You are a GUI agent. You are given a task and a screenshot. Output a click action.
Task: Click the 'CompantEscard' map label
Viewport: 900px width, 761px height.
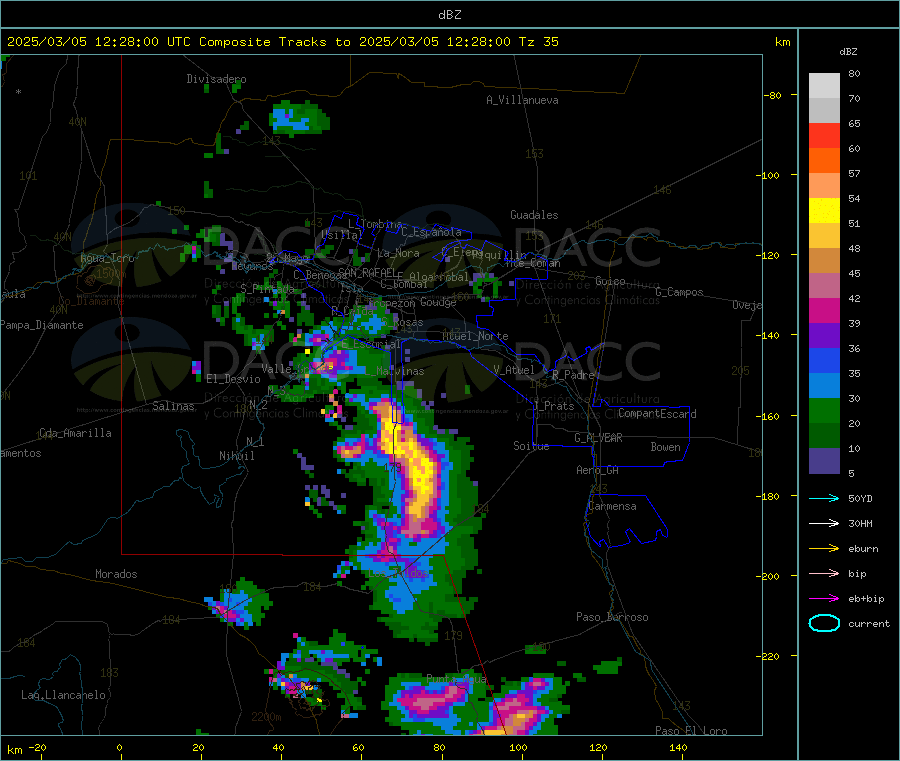click(x=657, y=414)
